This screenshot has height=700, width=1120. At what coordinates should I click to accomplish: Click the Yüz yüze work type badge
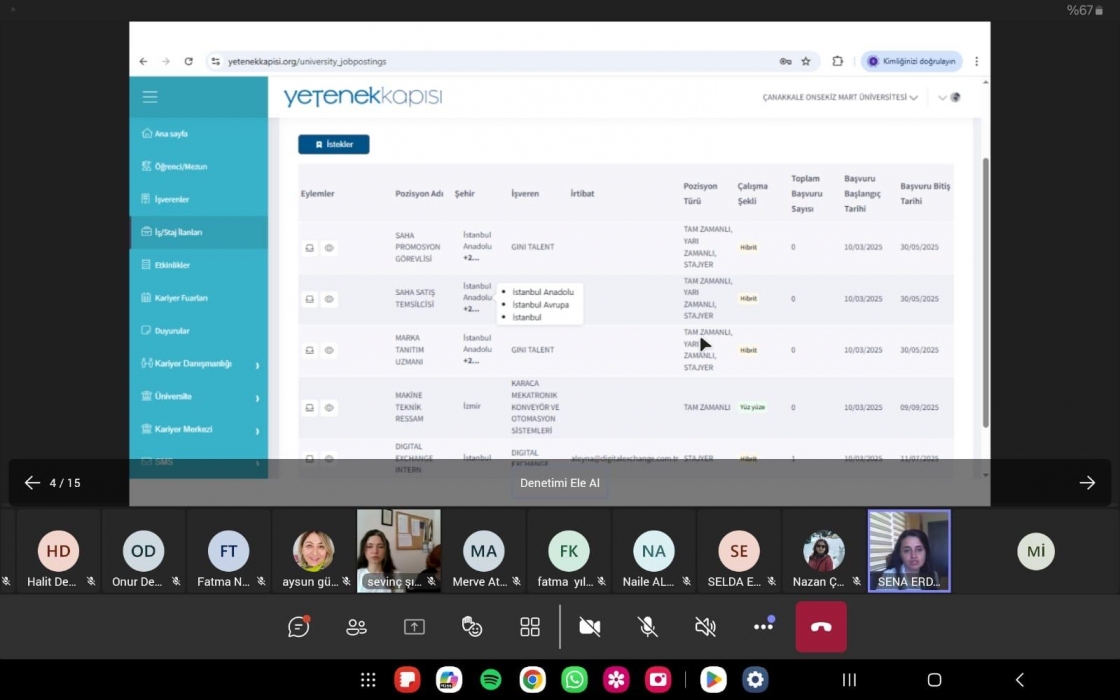752,407
